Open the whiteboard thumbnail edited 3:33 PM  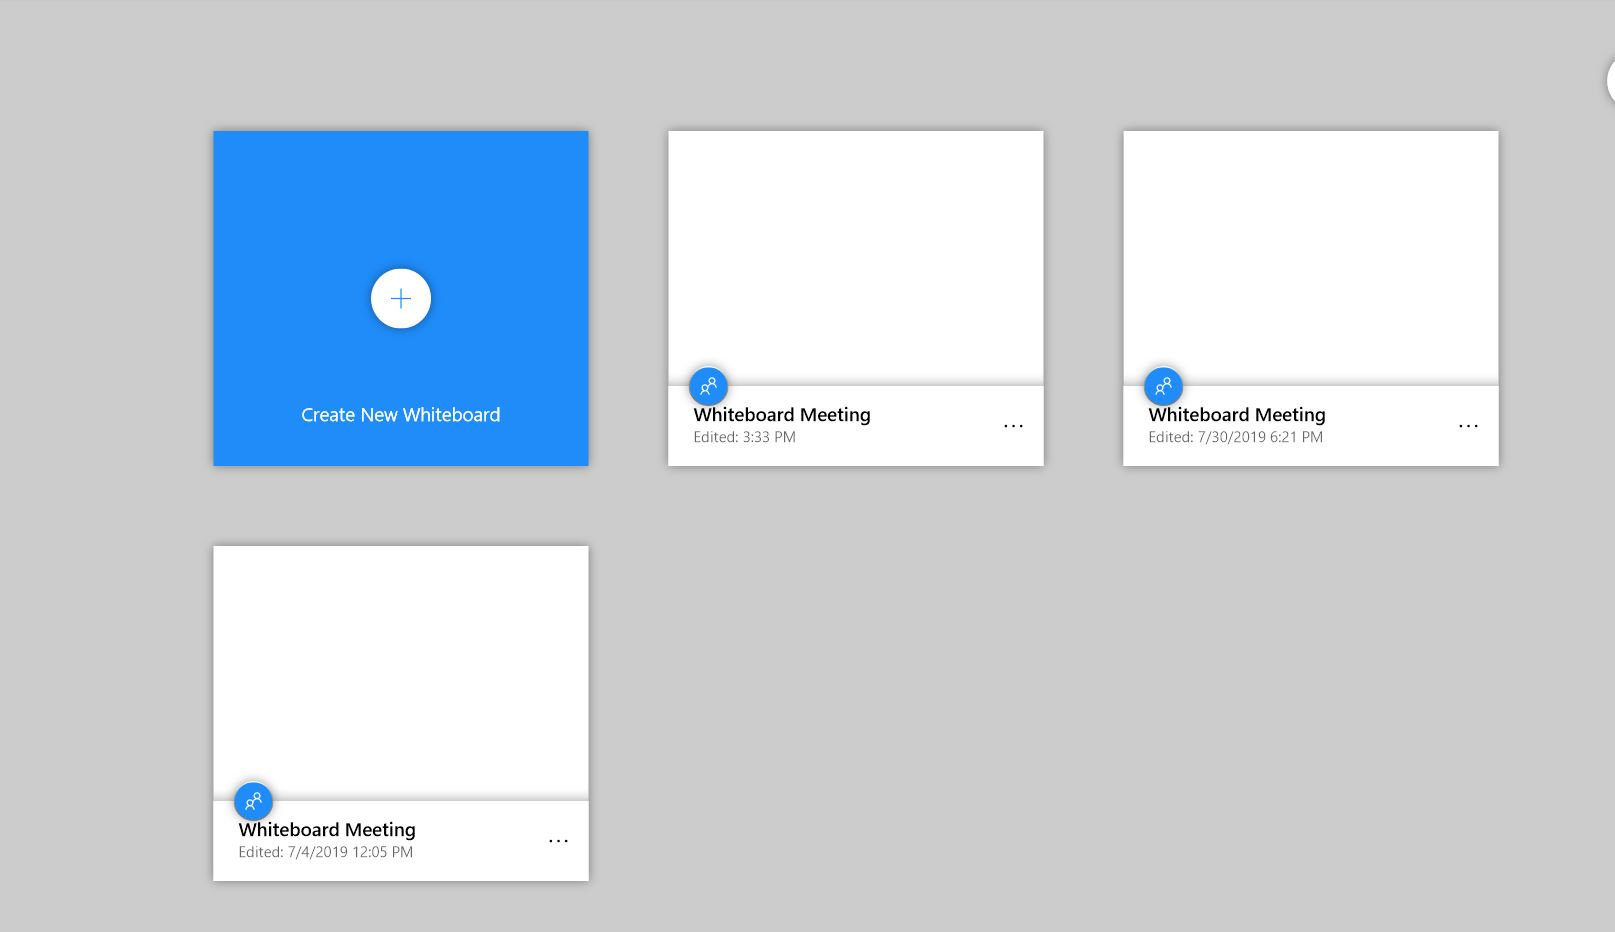tap(855, 255)
